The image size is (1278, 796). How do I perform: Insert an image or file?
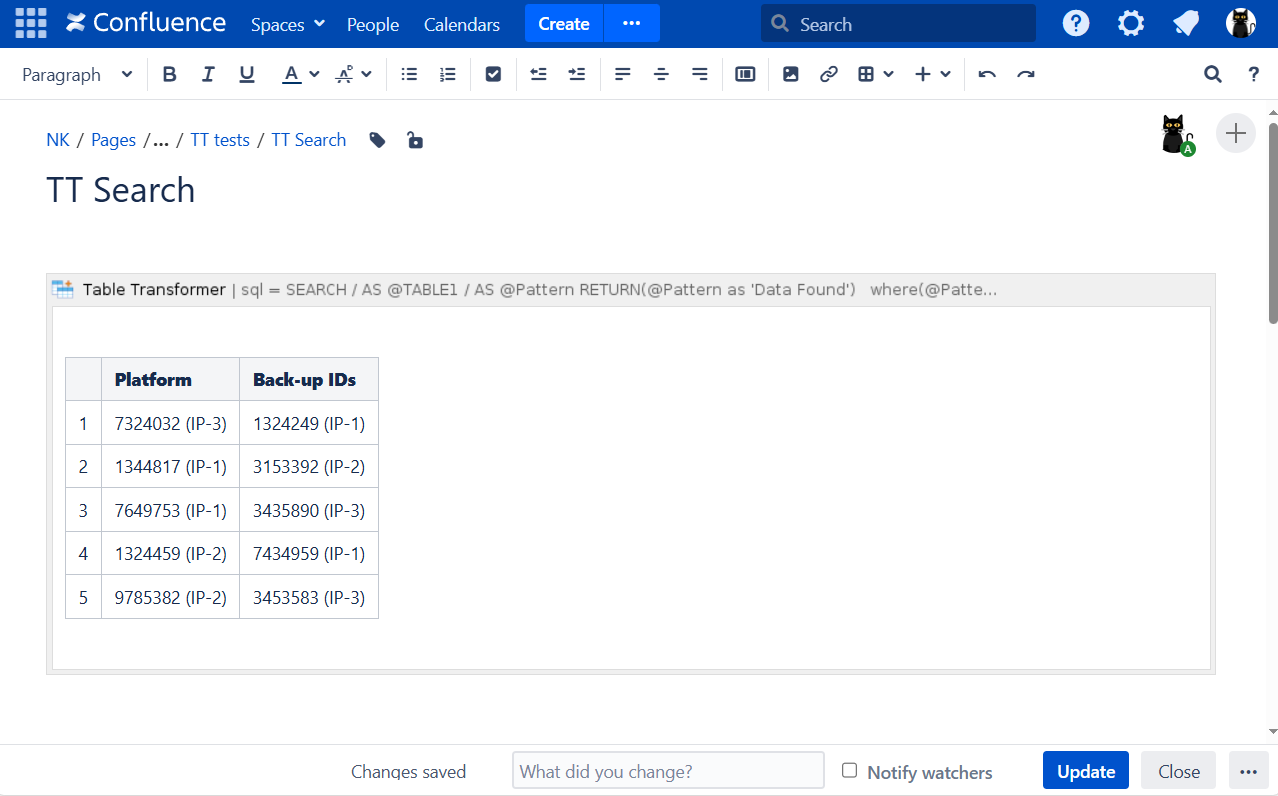tap(790, 74)
